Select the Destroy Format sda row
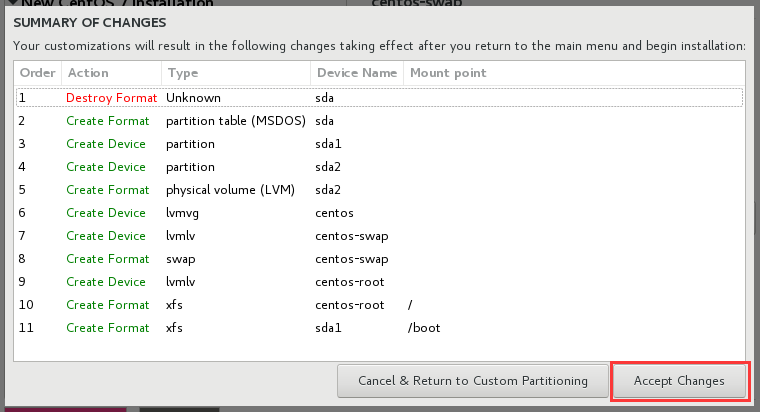This screenshot has height=412, width=760. [x=378, y=98]
